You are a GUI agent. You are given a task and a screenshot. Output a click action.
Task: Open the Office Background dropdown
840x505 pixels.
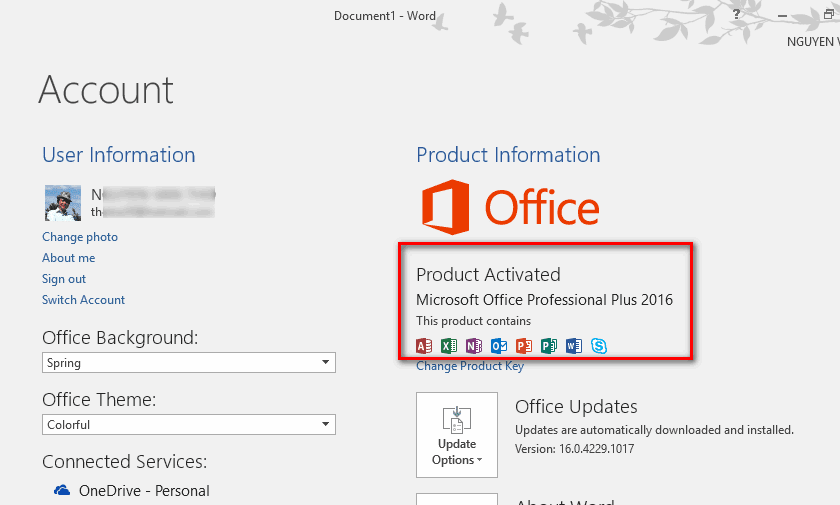tap(189, 363)
